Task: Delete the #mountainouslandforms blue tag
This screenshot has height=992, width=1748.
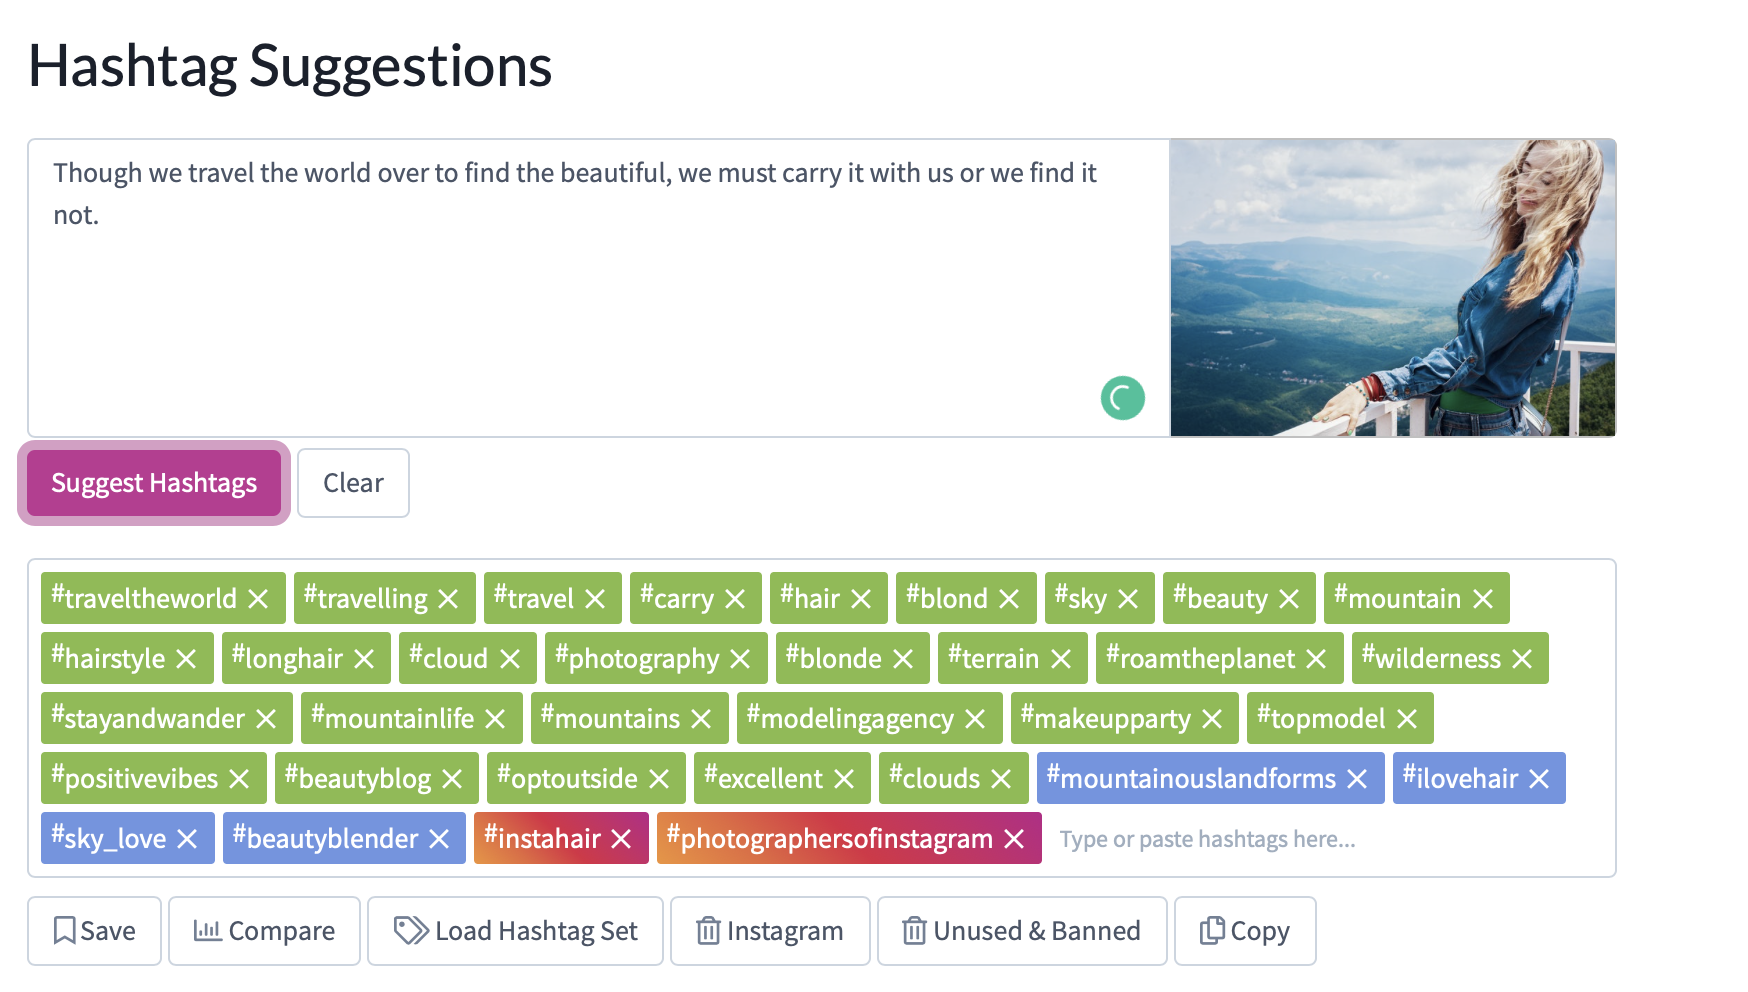Action: coord(1357,779)
